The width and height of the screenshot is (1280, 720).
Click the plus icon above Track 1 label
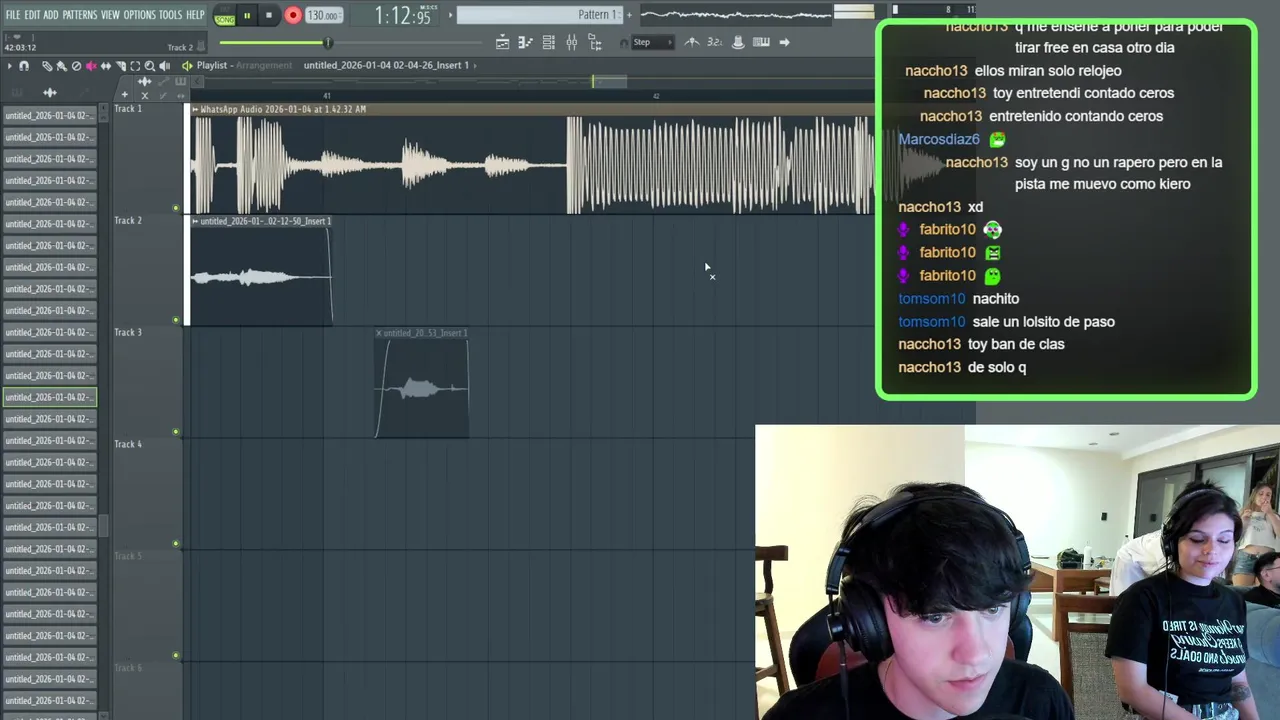(124, 95)
